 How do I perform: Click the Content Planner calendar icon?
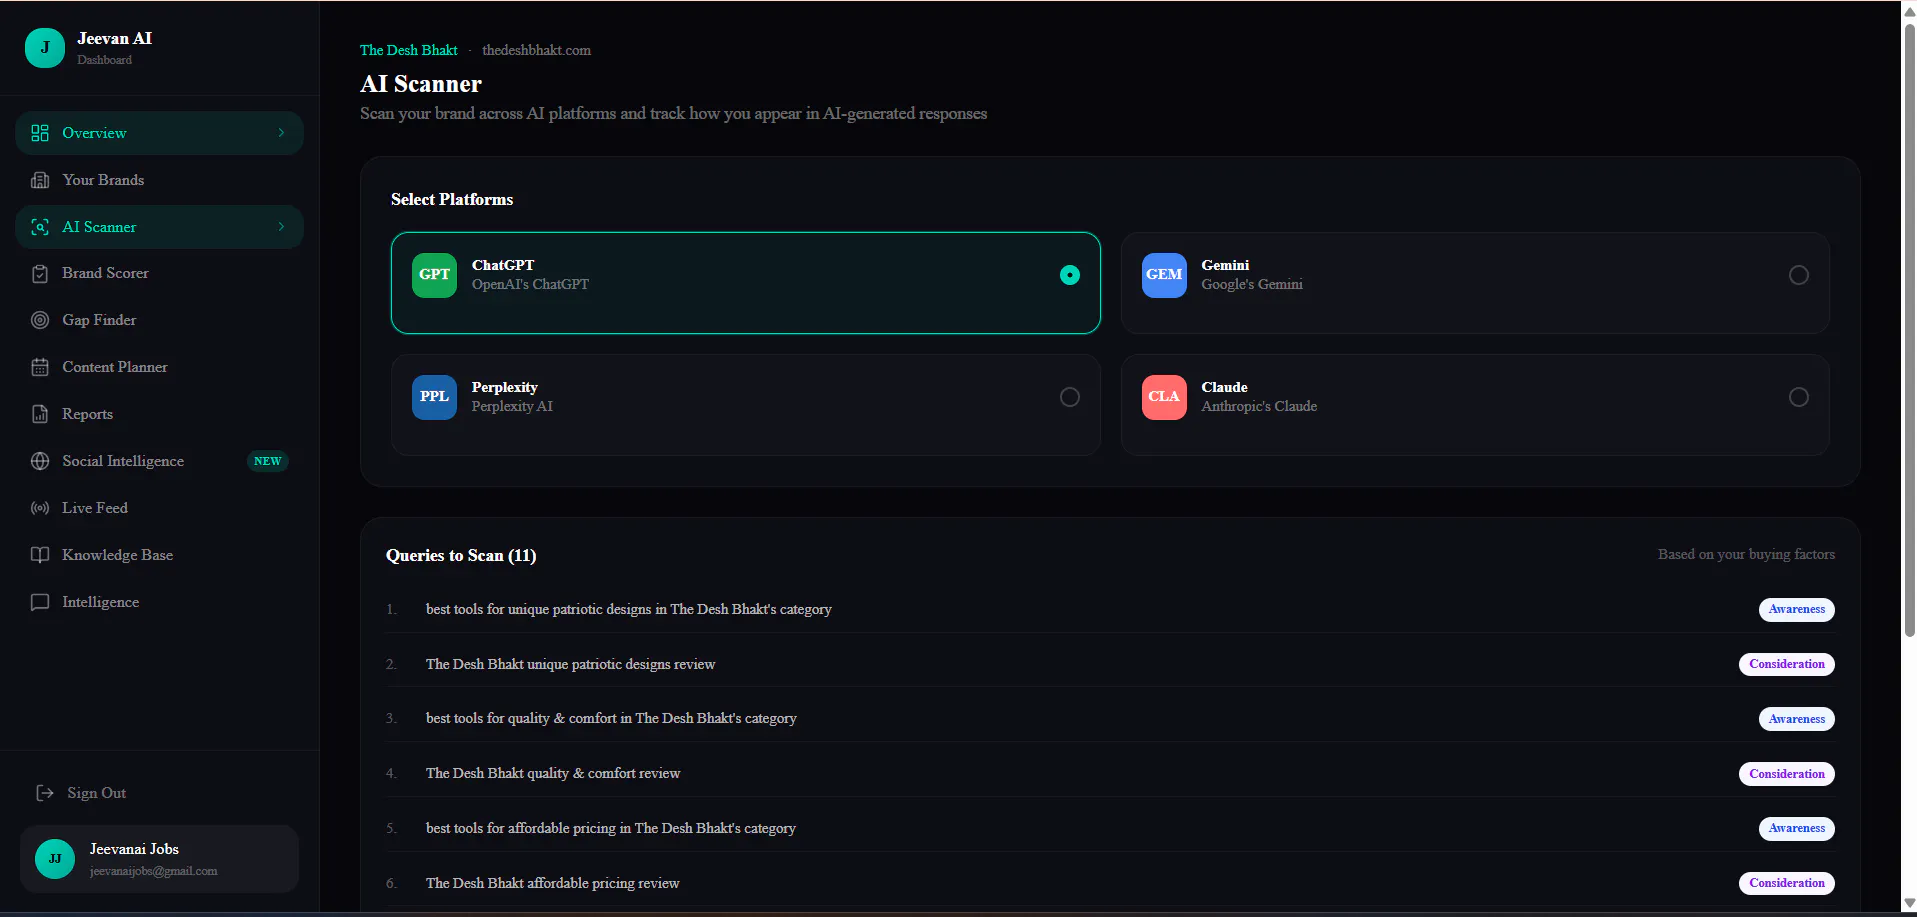point(40,367)
